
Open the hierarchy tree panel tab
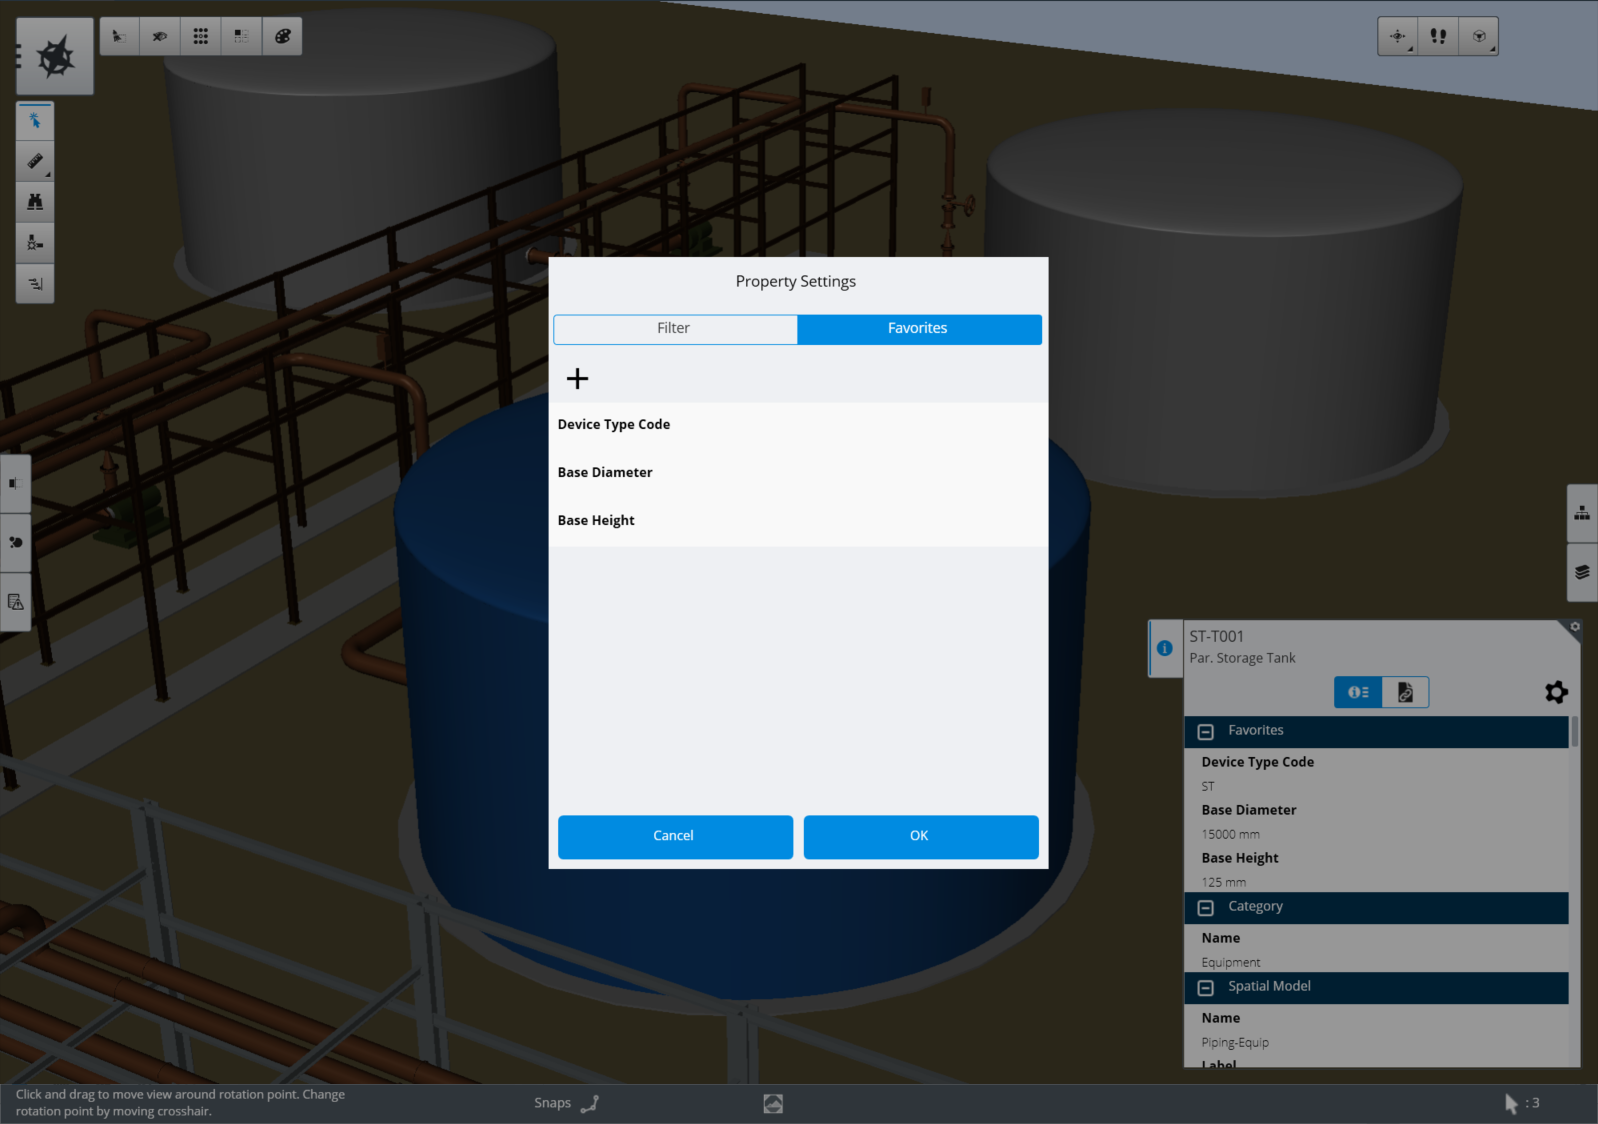1582,513
